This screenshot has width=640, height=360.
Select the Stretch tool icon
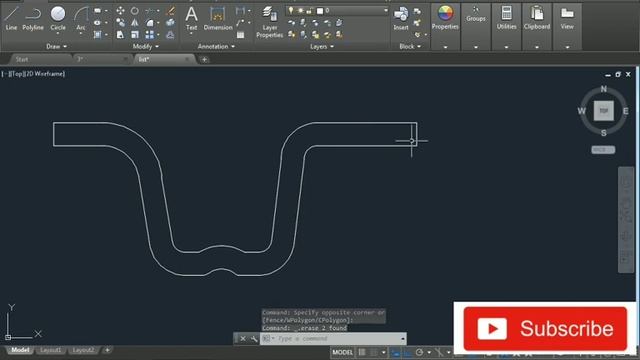[x=120, y=35]
